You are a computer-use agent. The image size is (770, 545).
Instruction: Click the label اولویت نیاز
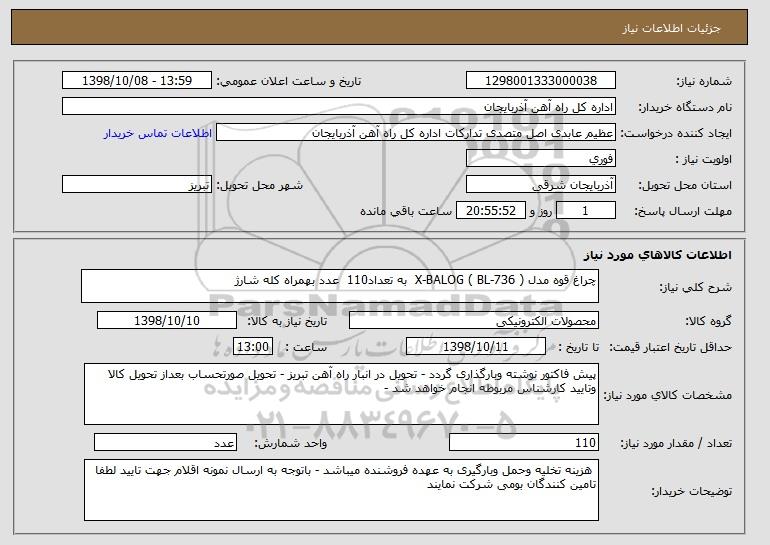click(x=703, y=160)
